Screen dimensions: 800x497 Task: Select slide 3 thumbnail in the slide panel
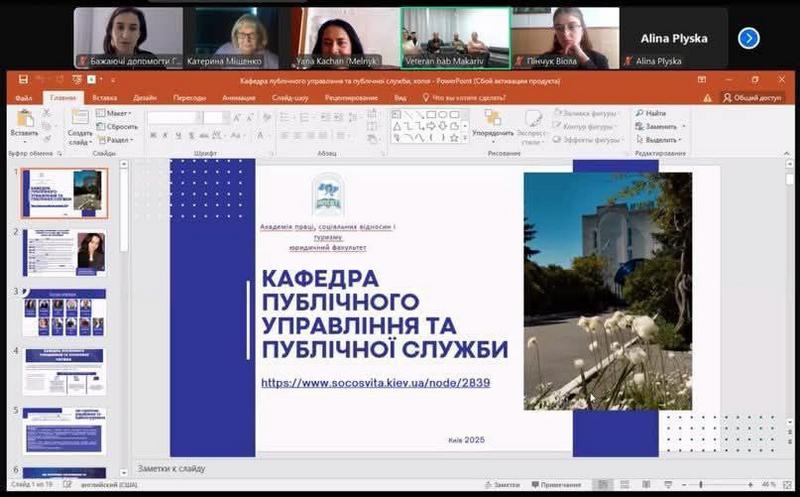pos(65,312)
